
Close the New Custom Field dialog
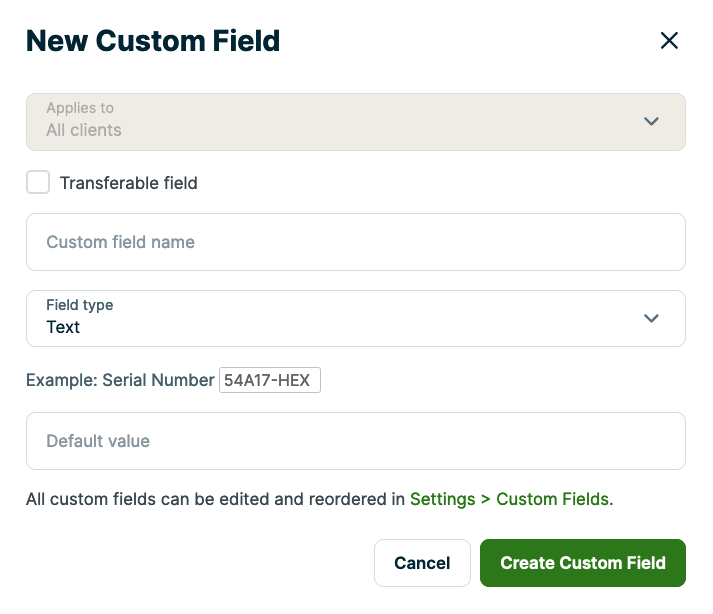tap(669, 41)
